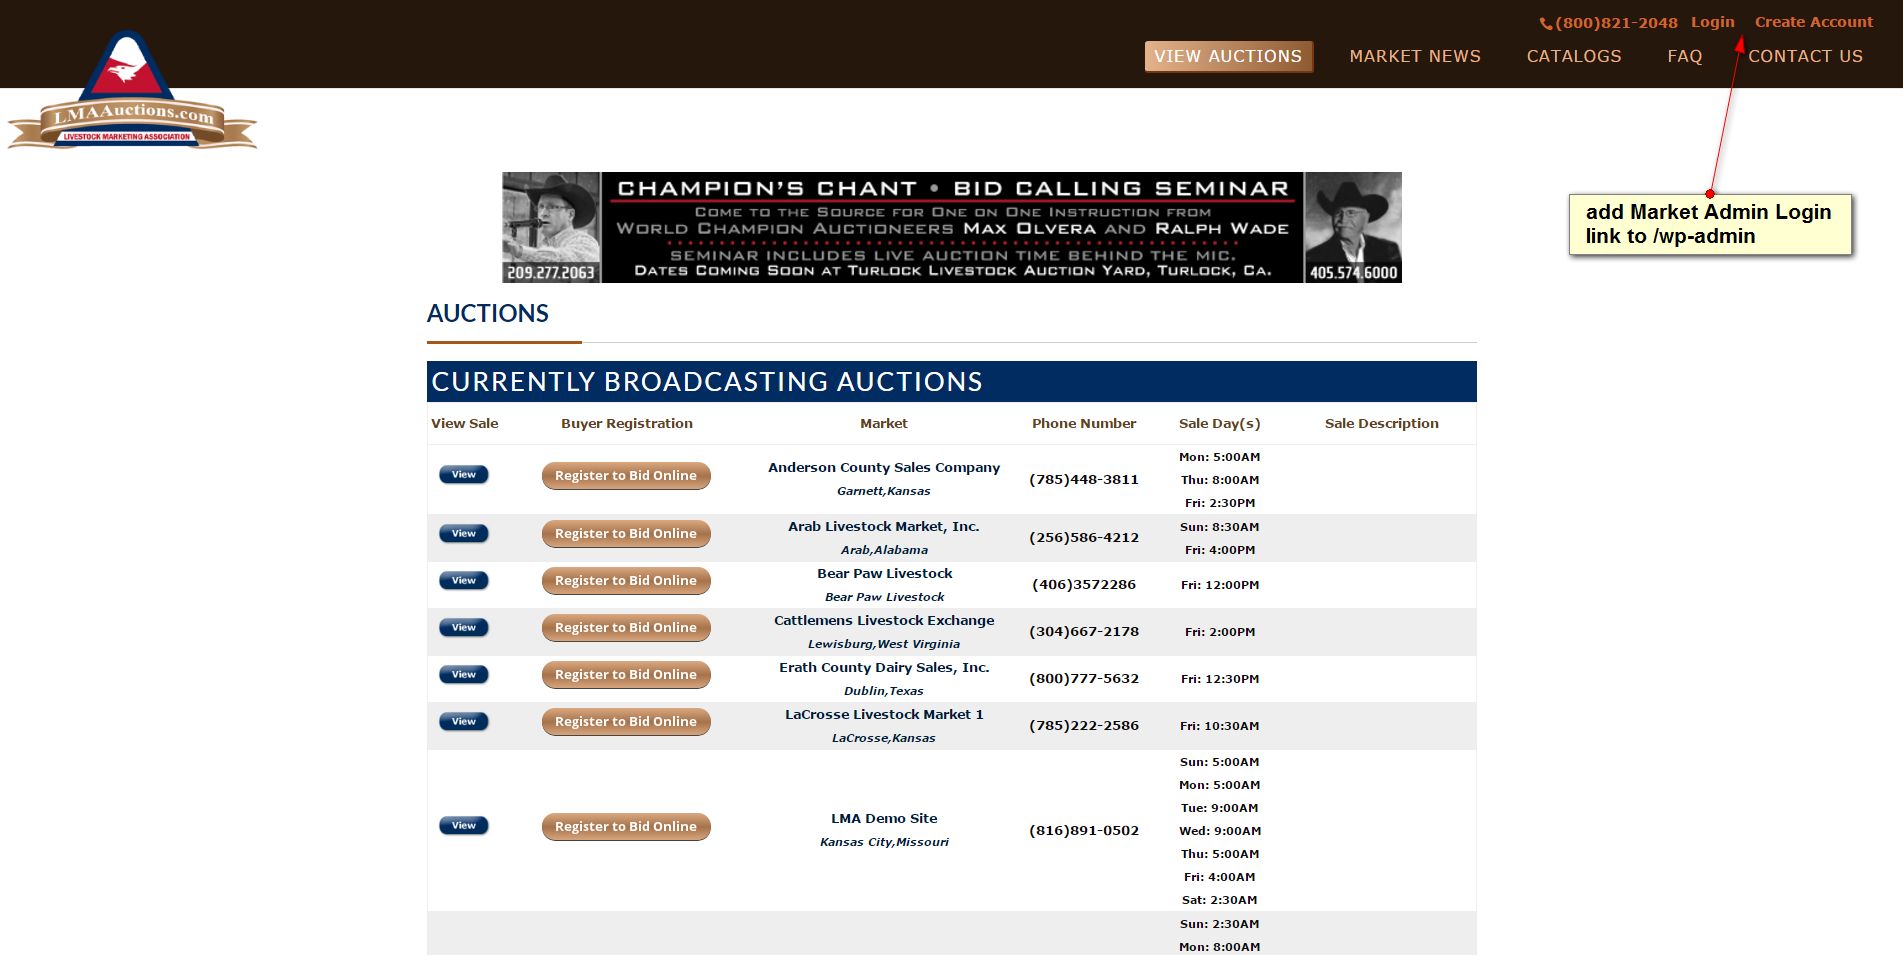View the Bear Paw Livestock sale

464,581
